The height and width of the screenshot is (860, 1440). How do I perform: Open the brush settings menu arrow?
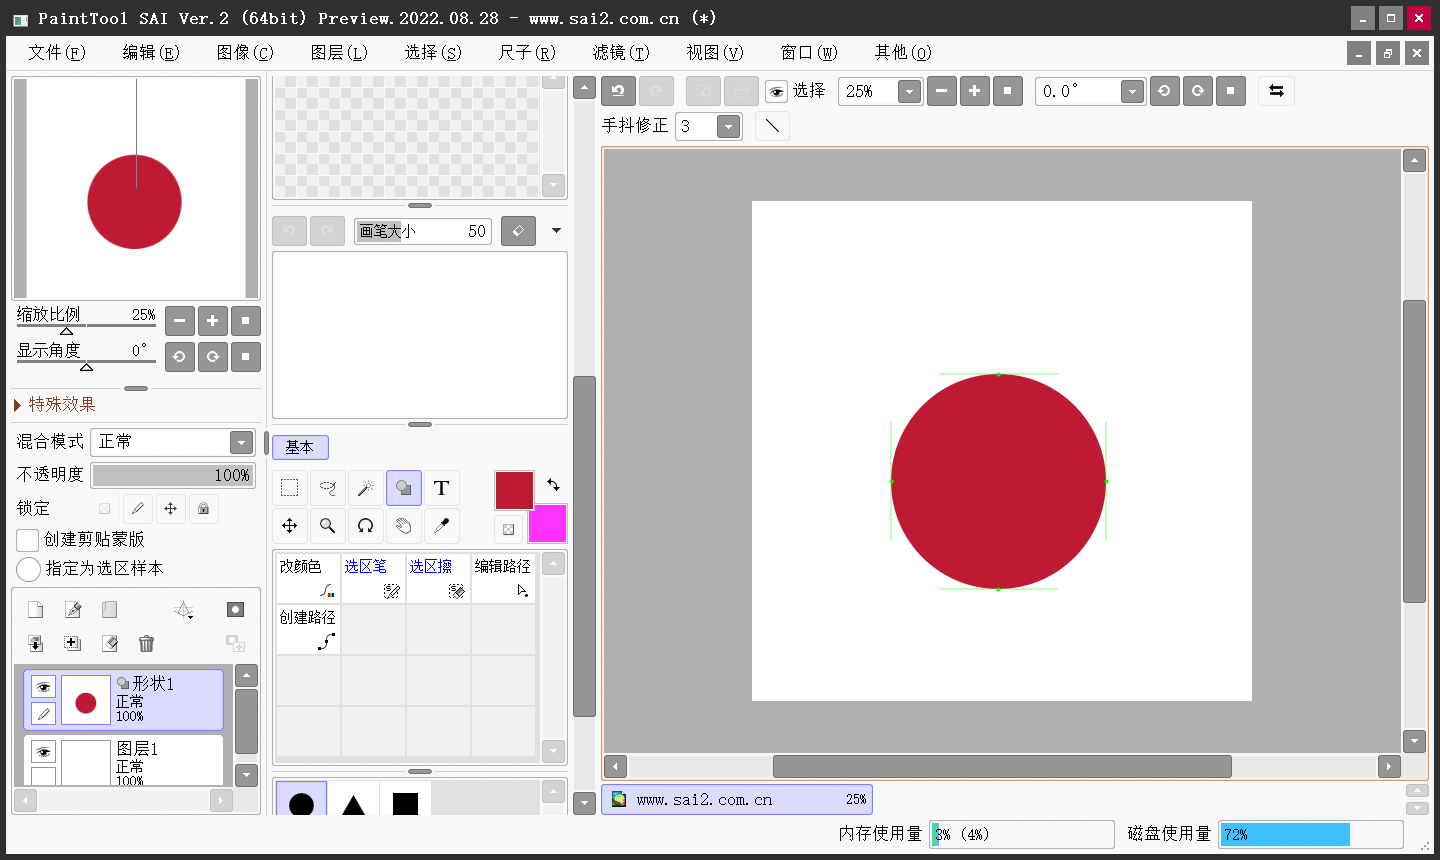click(x=556, y=231)
